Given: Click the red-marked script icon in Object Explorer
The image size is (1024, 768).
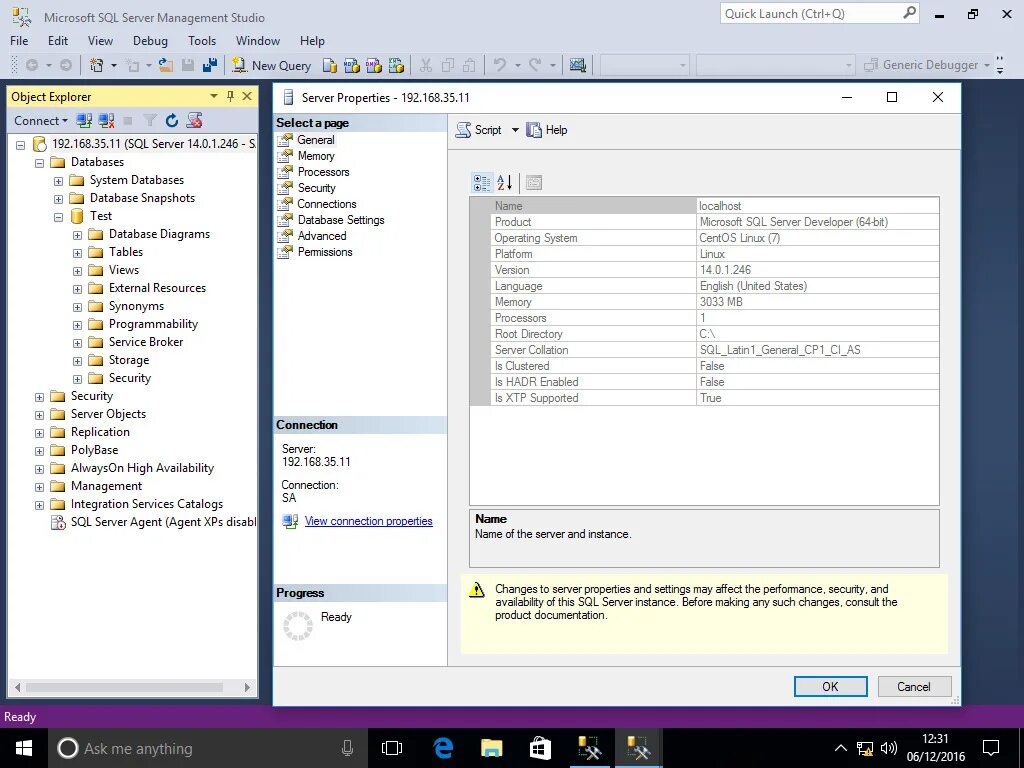Looking at the screenshot, I should click(x=194, y=121).
